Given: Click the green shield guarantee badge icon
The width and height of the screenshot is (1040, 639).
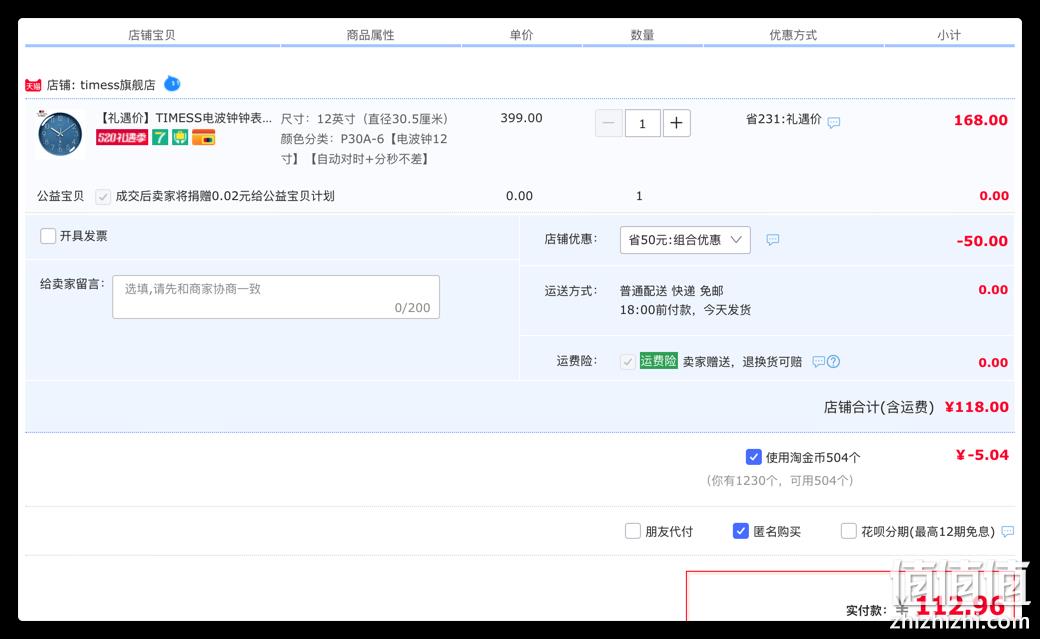Looking at the screenshot, I should coord(180,137).
